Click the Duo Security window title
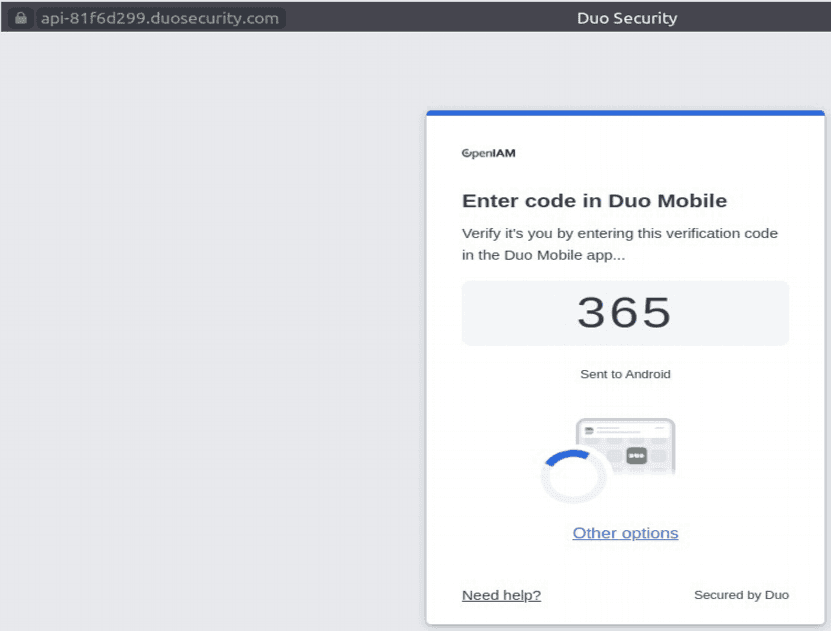This screenshot has width=832, height=634. point(626,18)
